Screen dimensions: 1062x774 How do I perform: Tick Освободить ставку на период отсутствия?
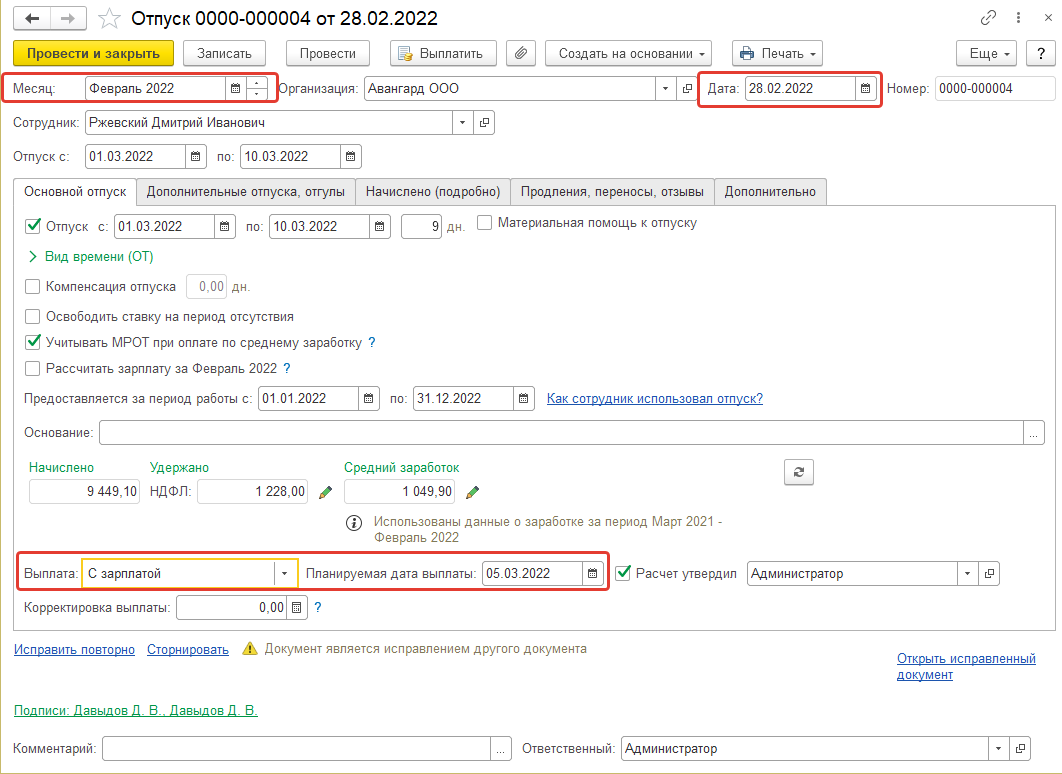(33, 316)
